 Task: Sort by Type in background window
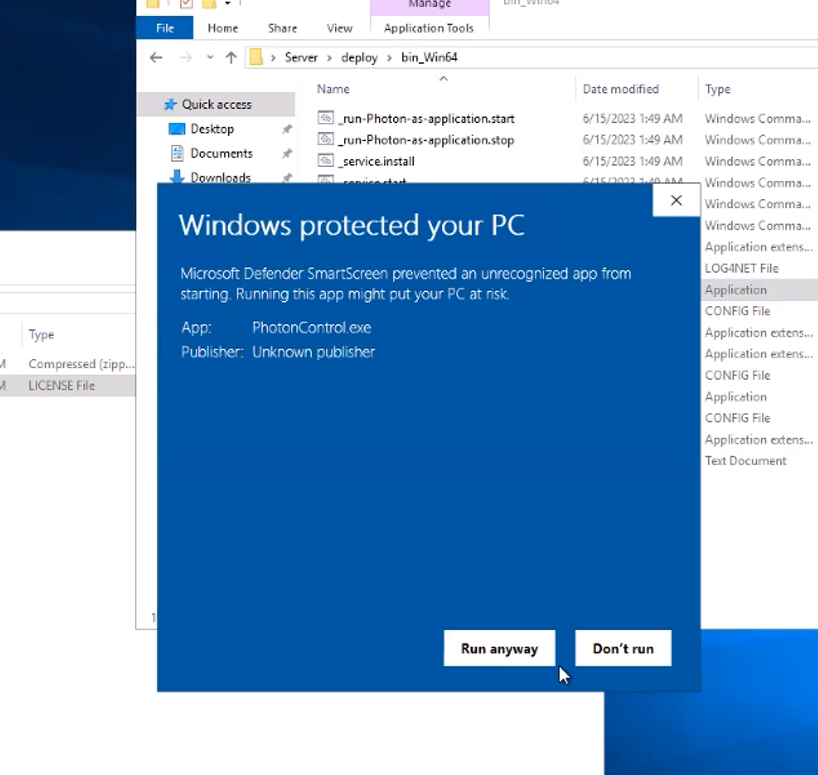point(41,335)
